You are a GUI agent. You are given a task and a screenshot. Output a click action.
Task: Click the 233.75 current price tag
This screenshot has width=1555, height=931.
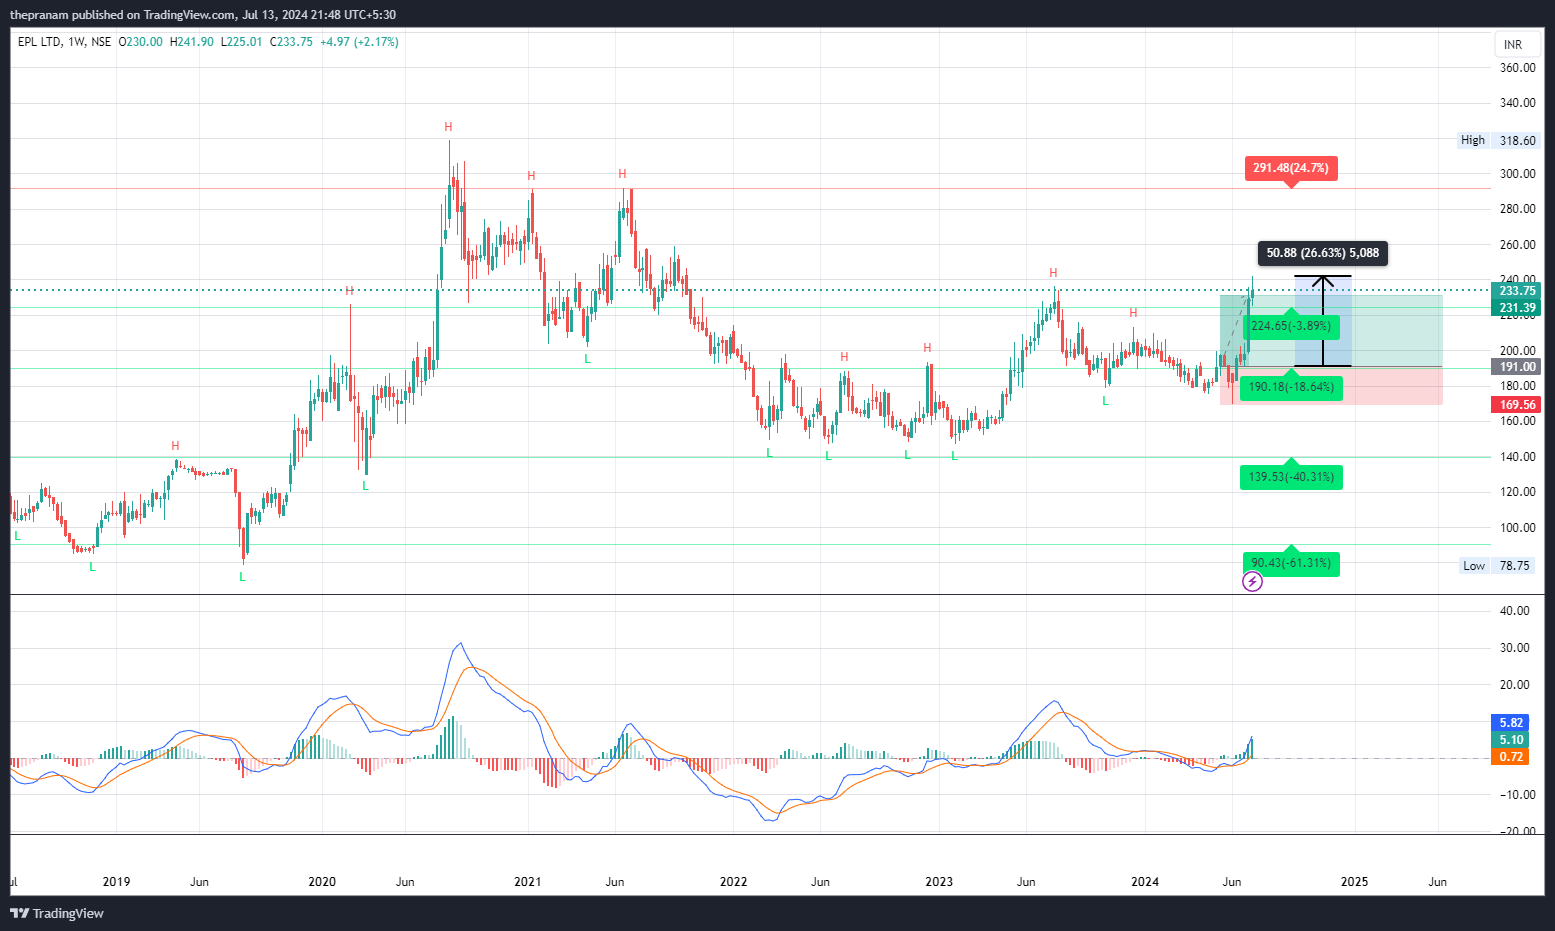(1517, 291)
